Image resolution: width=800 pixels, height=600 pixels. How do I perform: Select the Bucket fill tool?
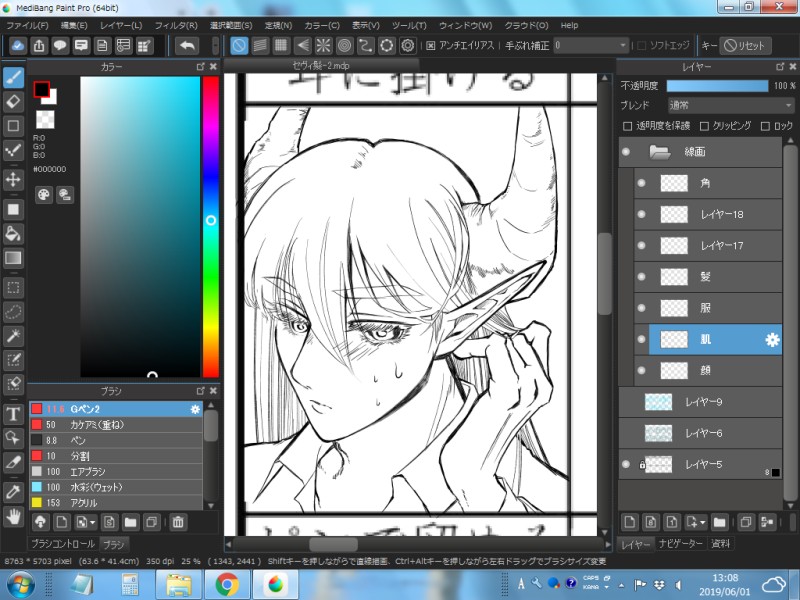tap(14, 234)
